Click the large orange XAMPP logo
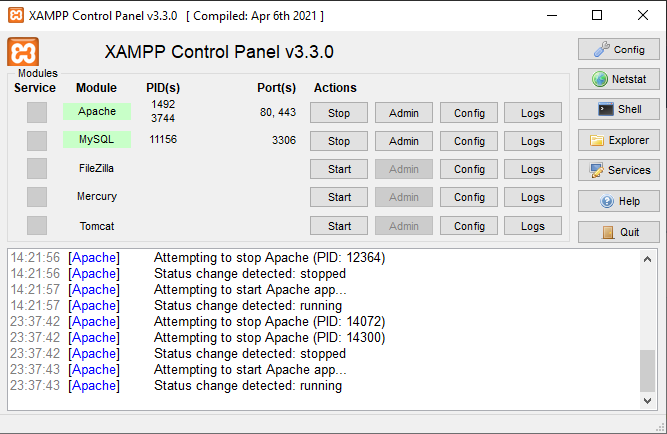This screenshot has width=667, height=434. pos(23,52)
